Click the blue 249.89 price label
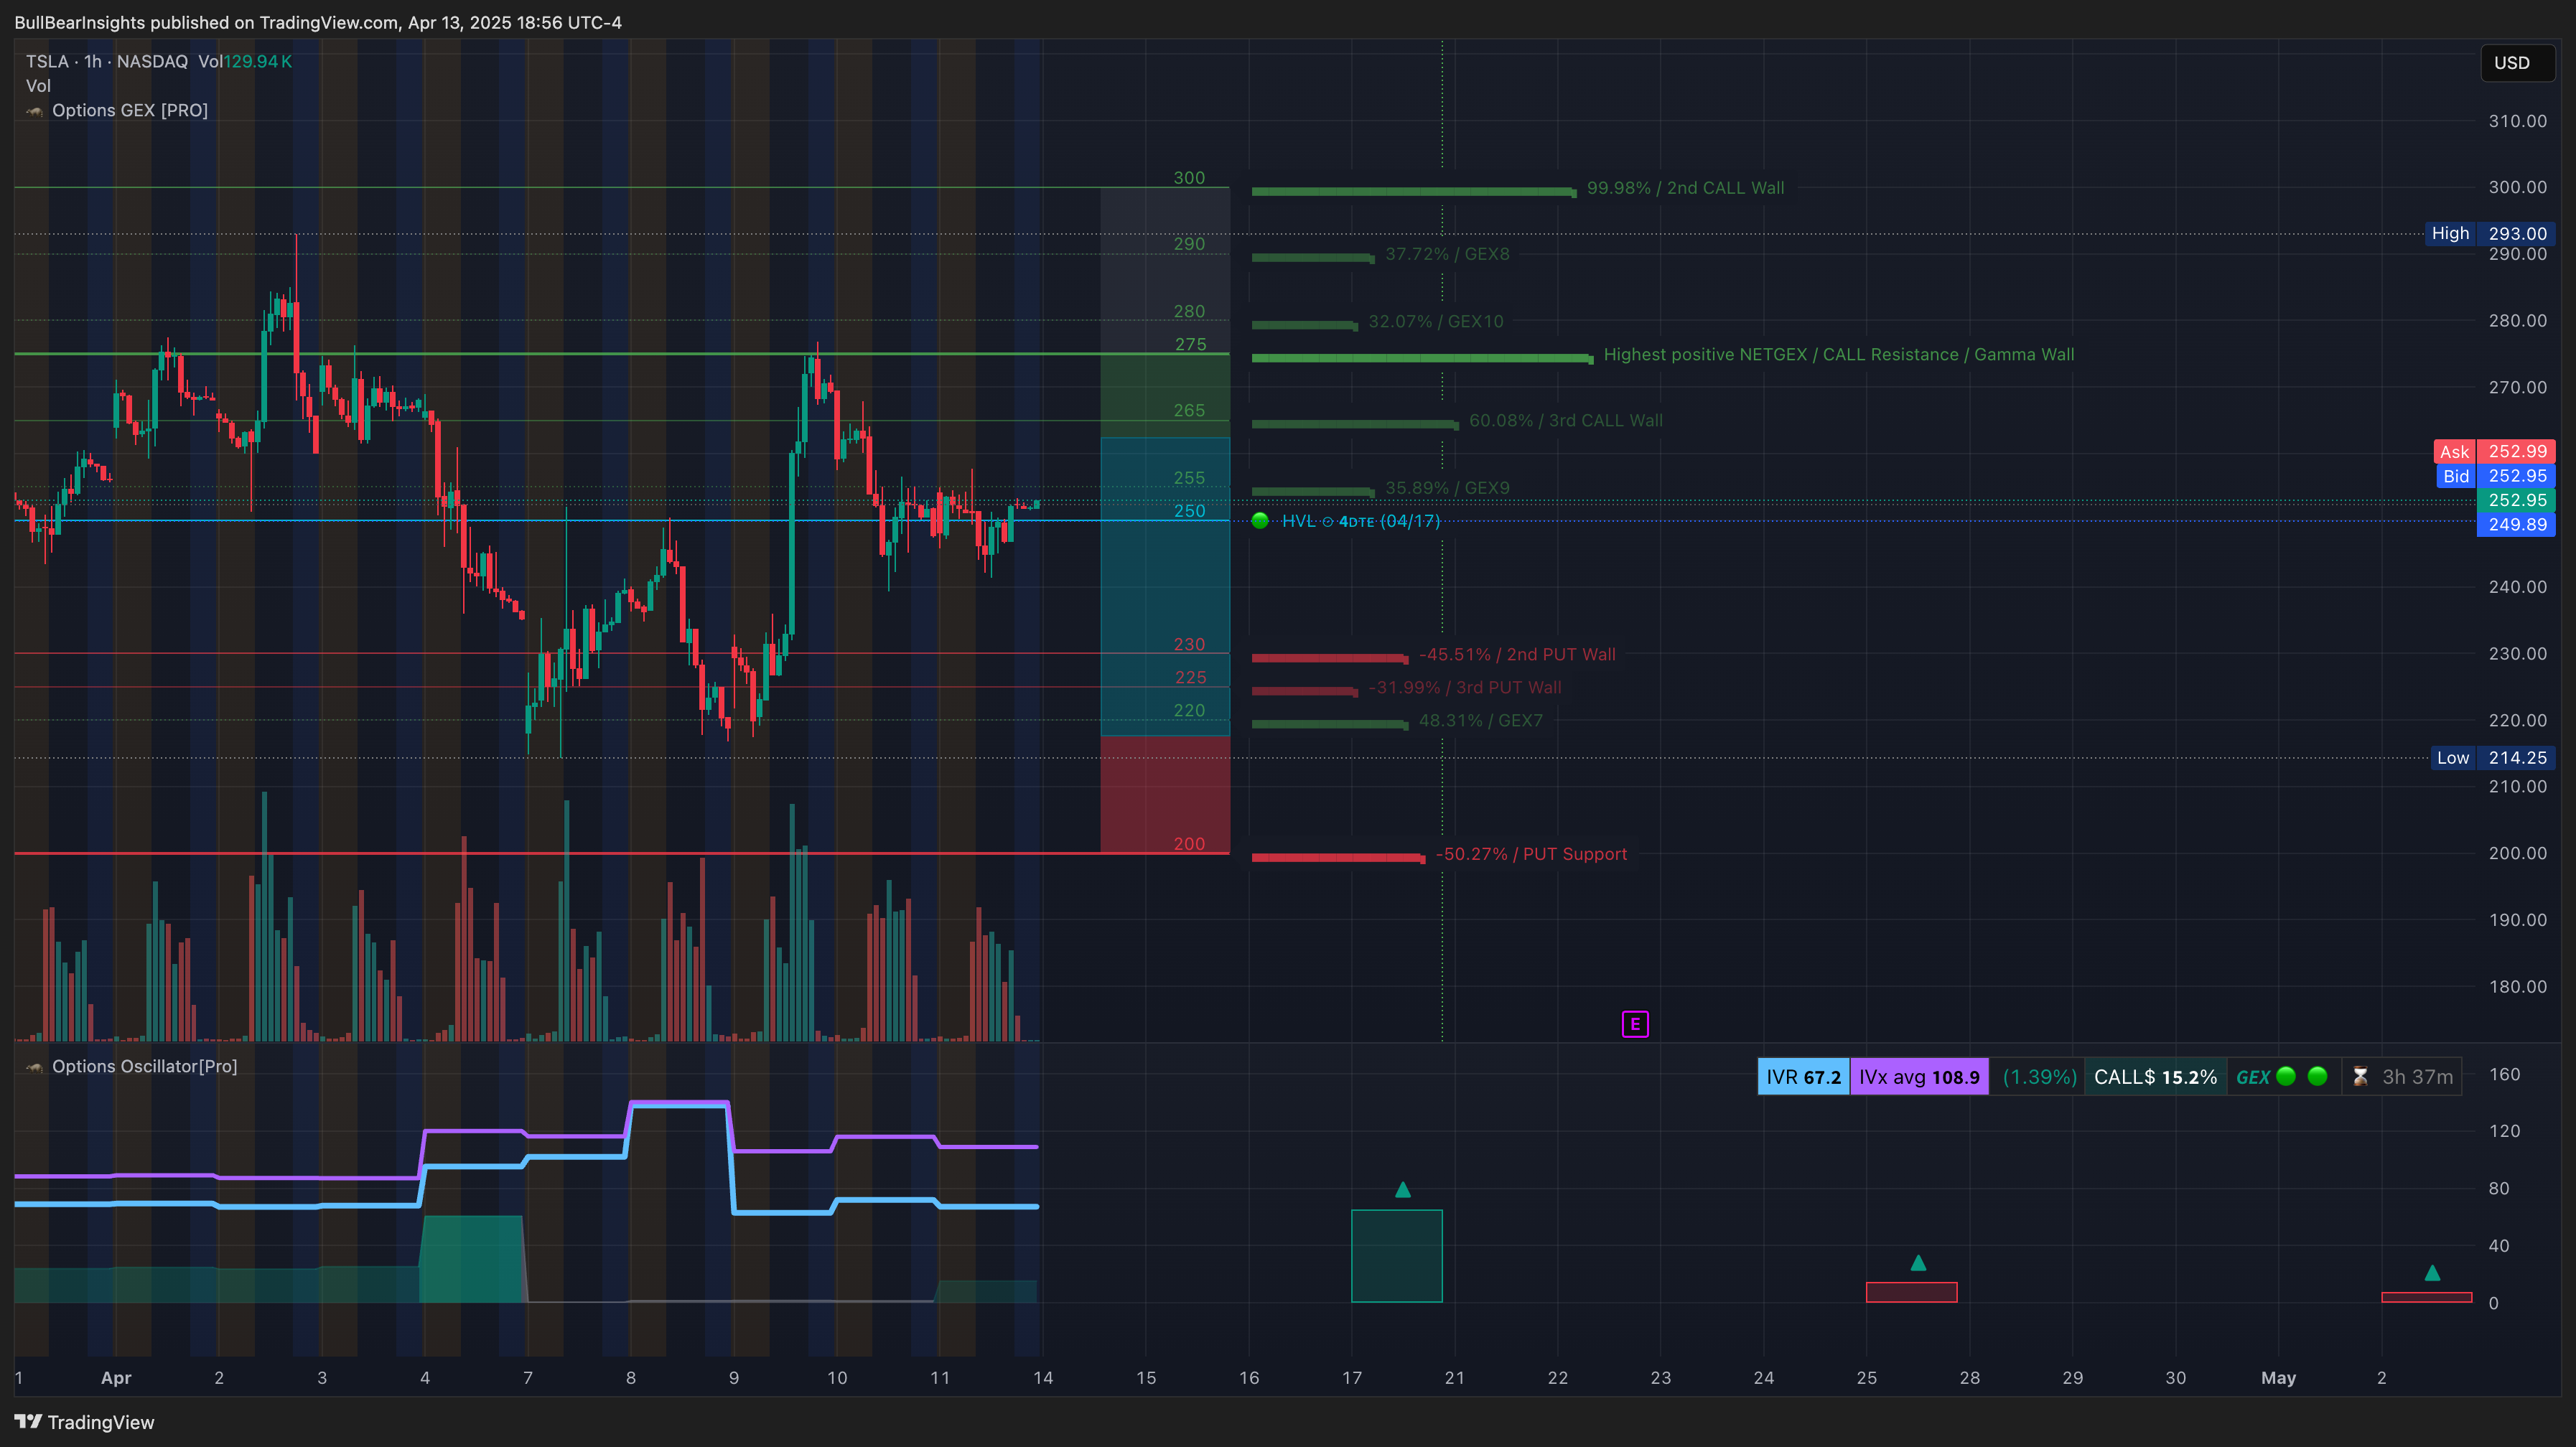Image resolution: width=2576 pixels, height=1447 pixels. [x=2516, y=525]
